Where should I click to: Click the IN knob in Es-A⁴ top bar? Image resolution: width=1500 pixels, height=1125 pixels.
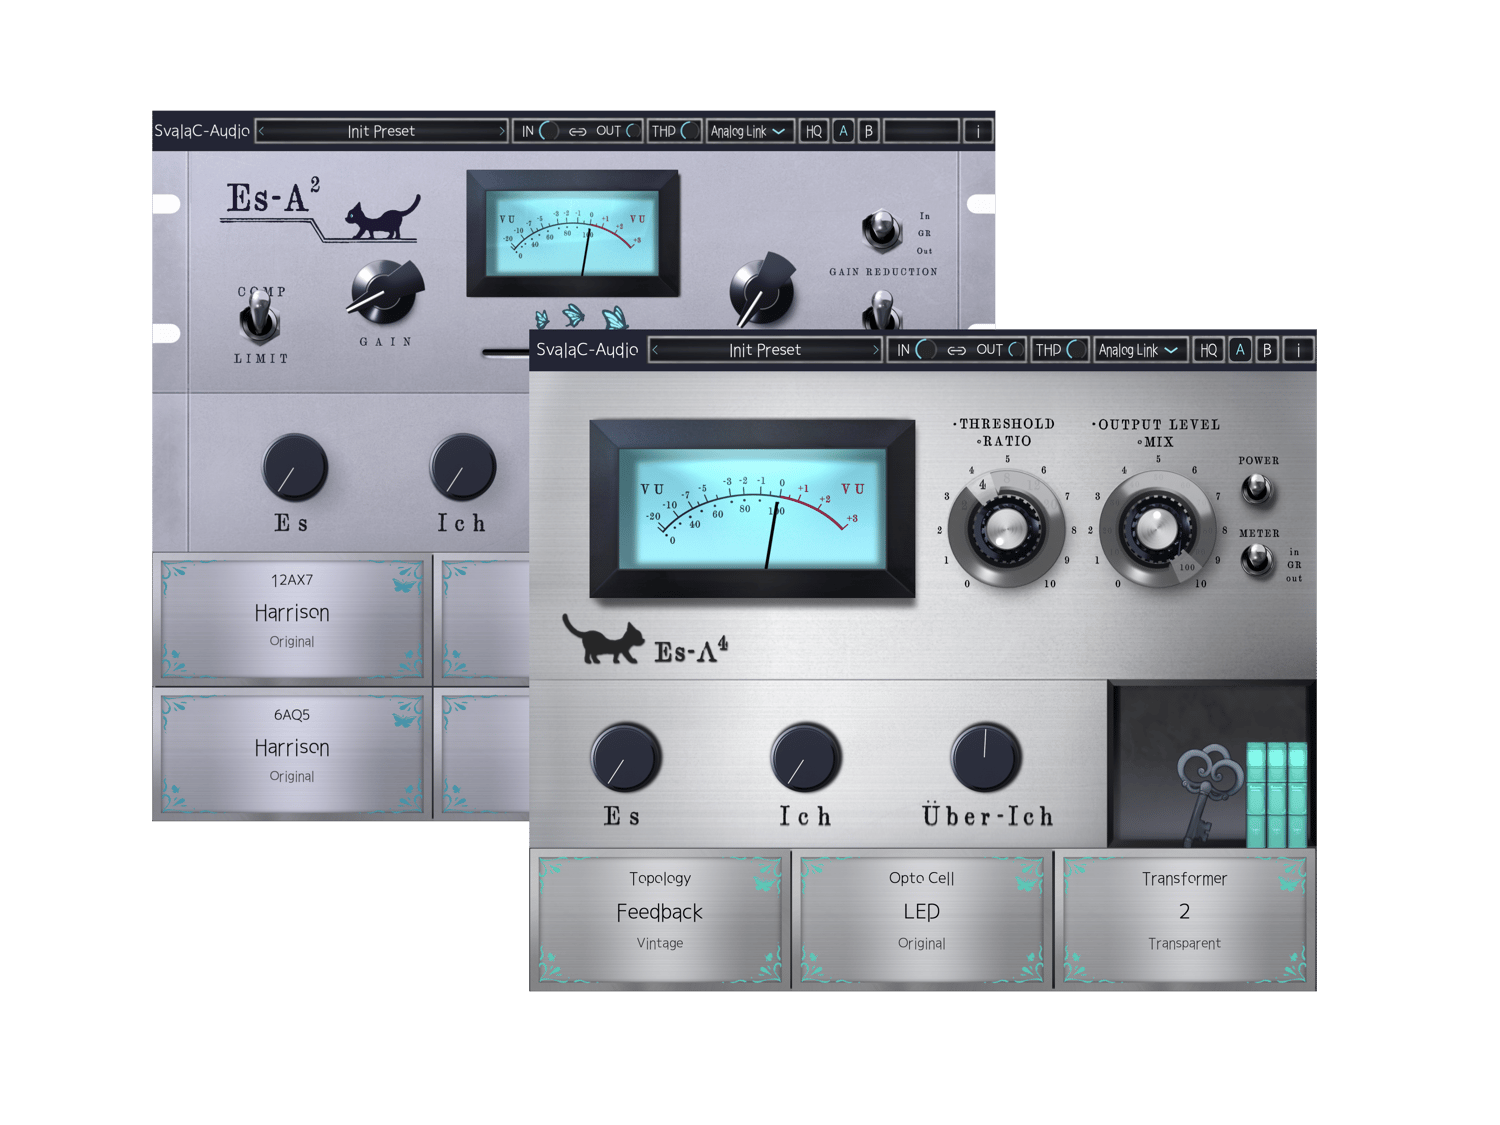tap(926, 350)
